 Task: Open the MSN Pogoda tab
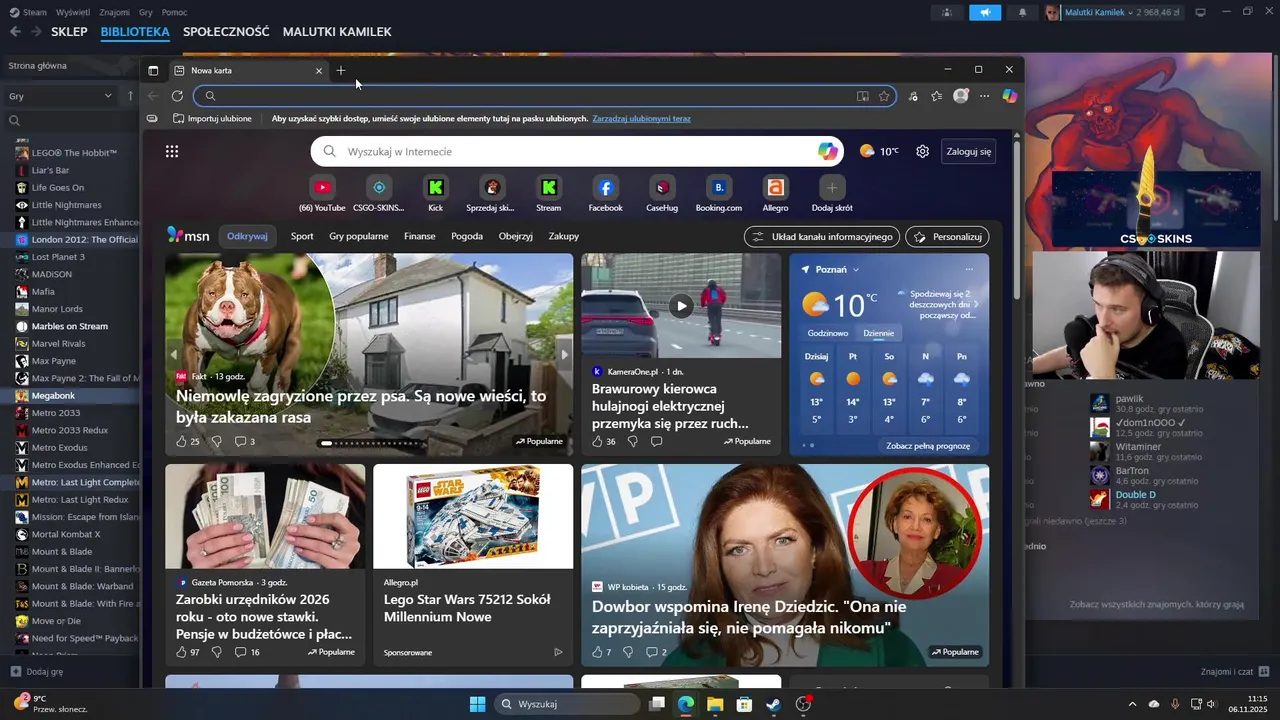point(467,237)
